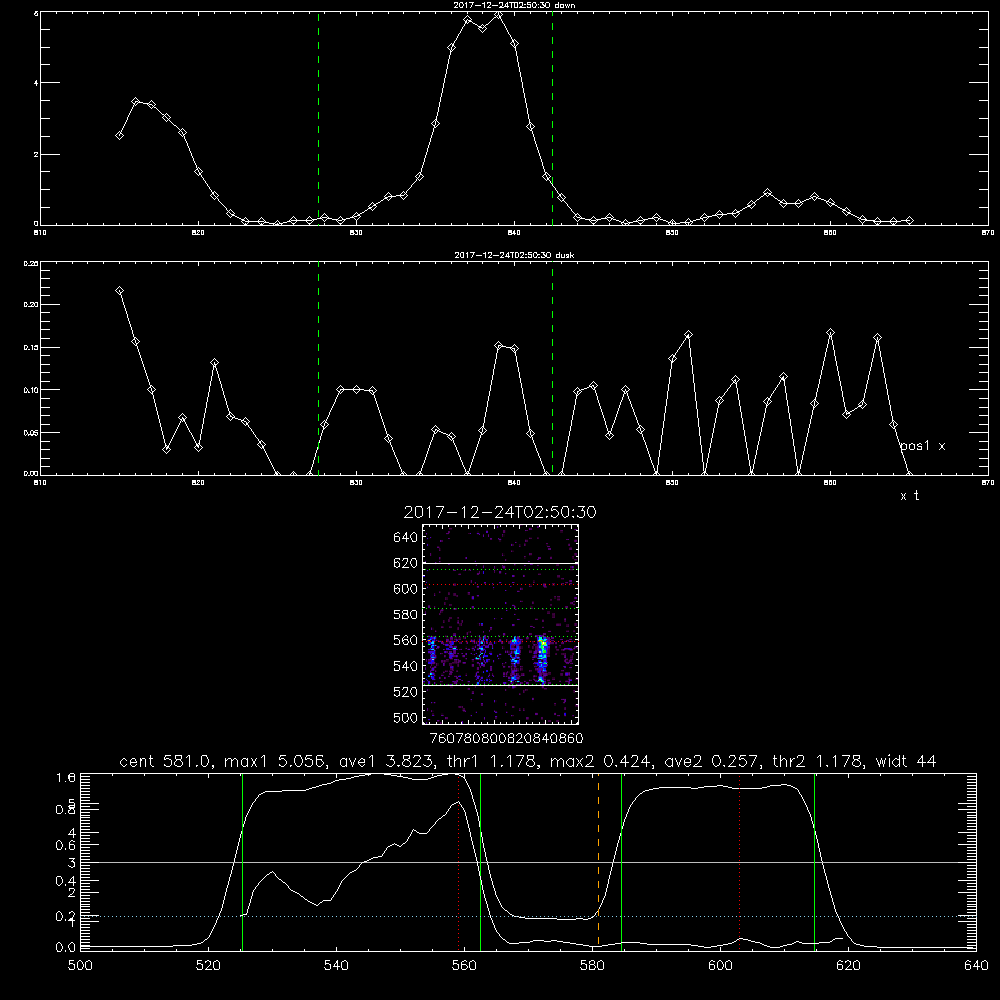Click the first diamond marker of dusk curve
This screenshot has height=1000, width=1000.
coord(119,291)
